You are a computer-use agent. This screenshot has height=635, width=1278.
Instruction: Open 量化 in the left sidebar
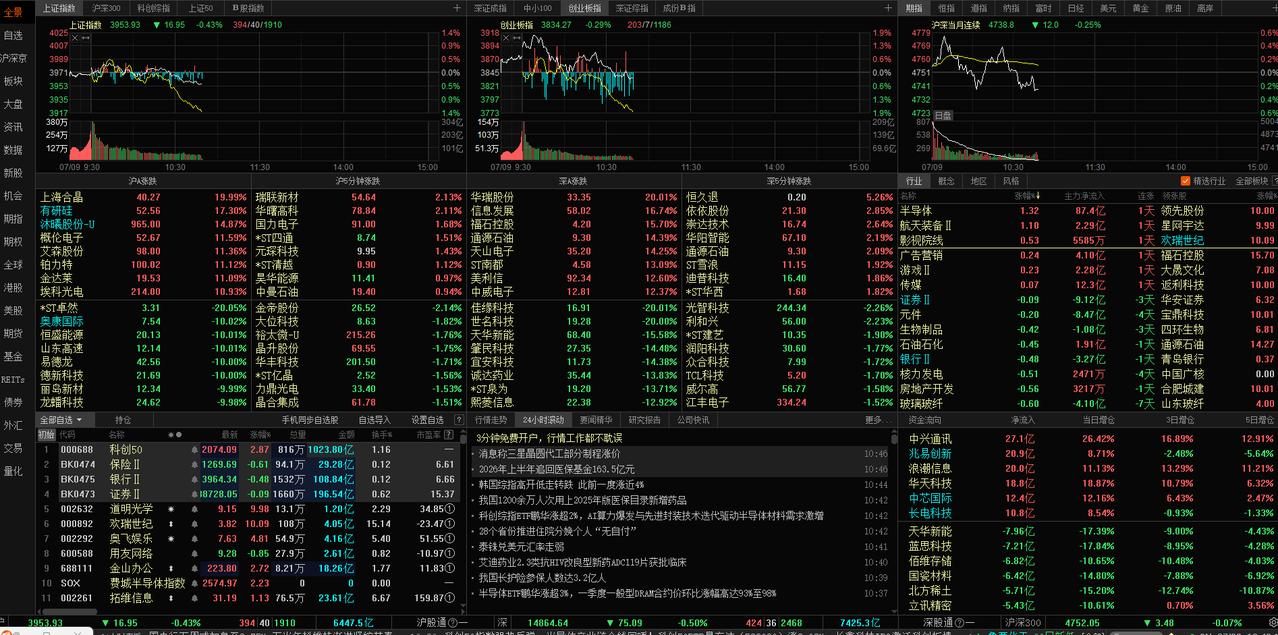13,471
